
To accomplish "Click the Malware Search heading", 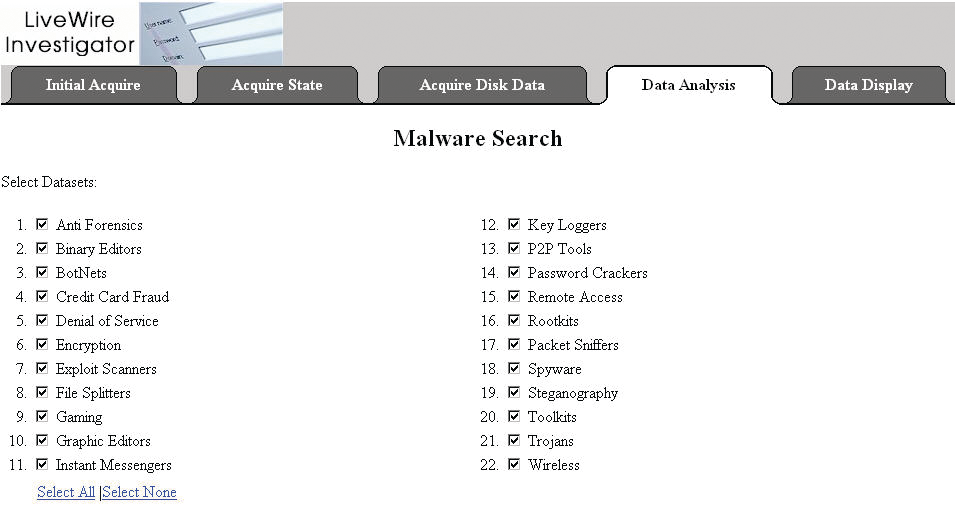I will point(478,138).
